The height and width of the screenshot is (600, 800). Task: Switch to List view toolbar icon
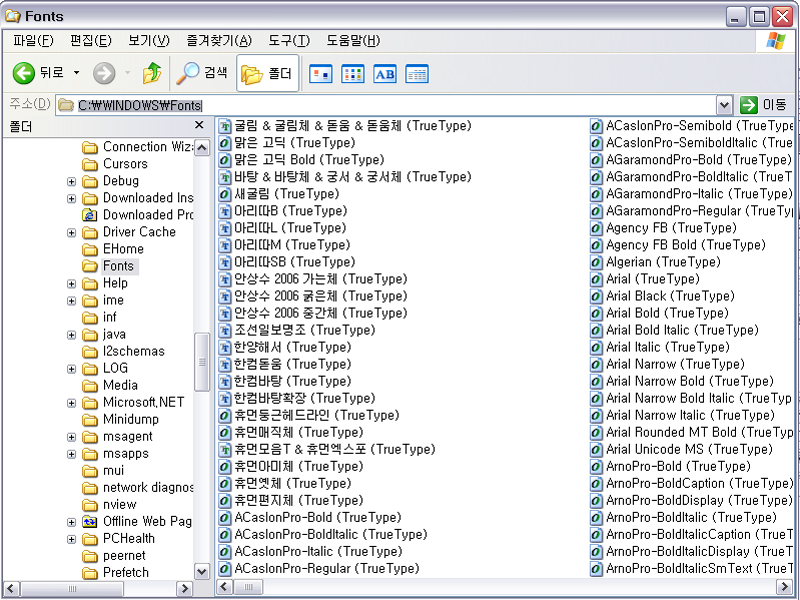coord(353,74)
